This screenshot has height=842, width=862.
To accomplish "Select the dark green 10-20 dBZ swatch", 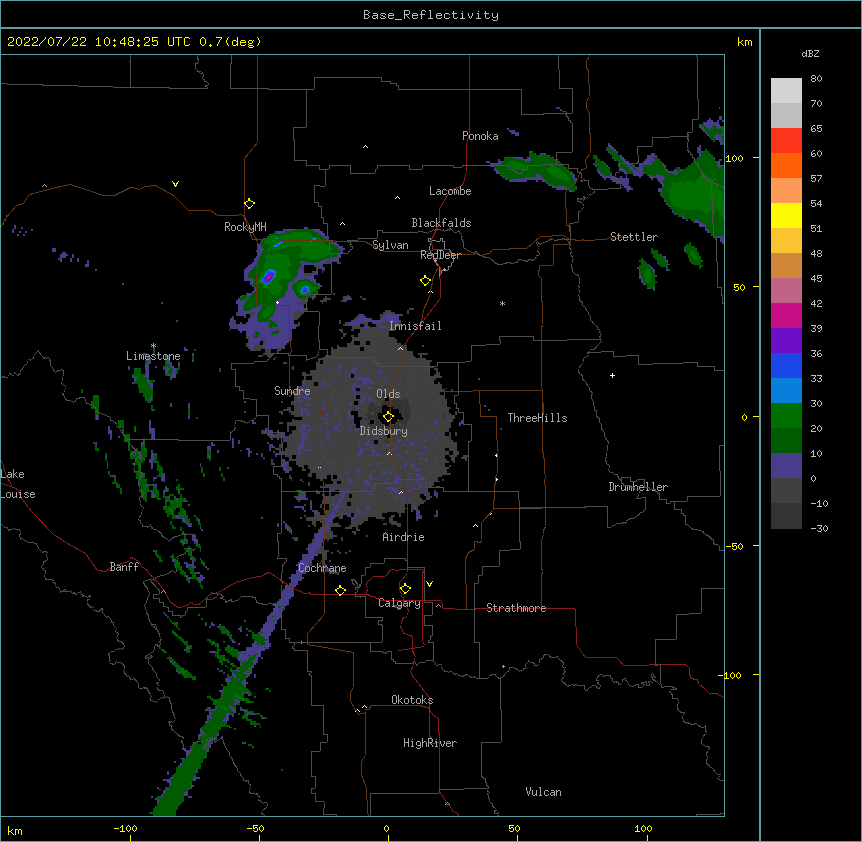I will pos(786,440).
